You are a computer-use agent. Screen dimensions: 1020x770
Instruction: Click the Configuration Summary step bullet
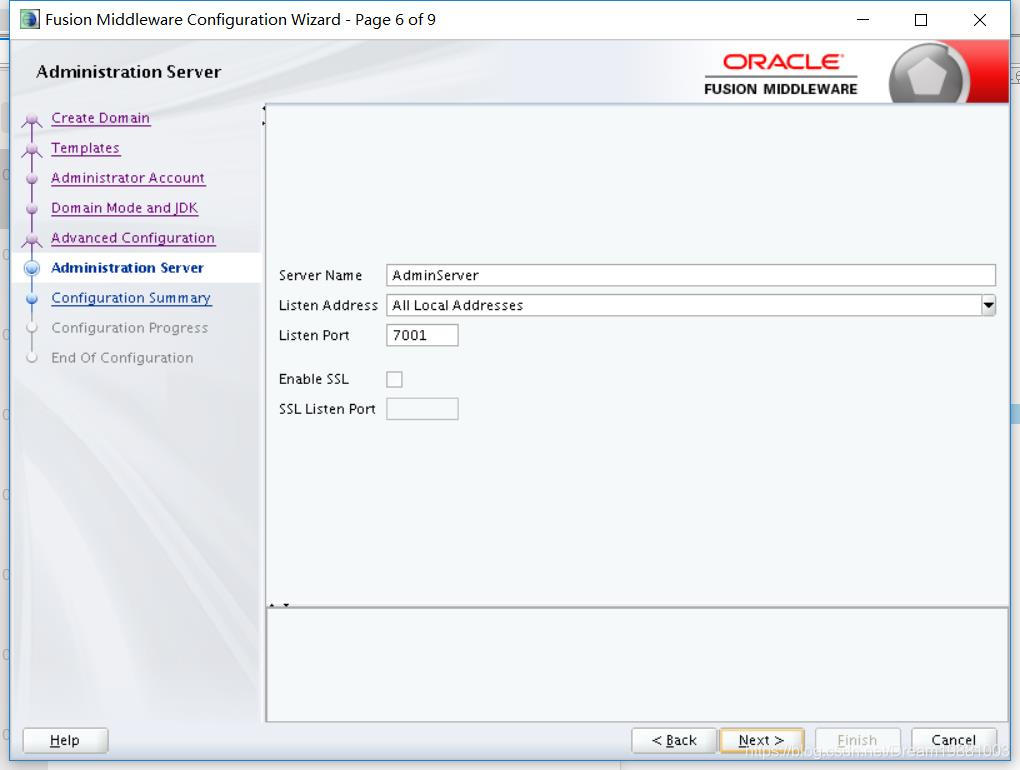pos(32,299)
